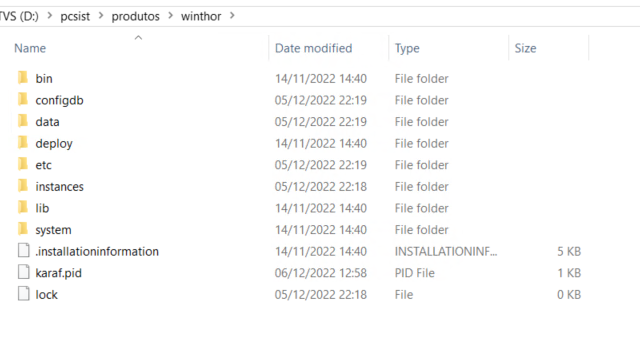
Task: Select the lib folder row
Action: tap(300, 208)
